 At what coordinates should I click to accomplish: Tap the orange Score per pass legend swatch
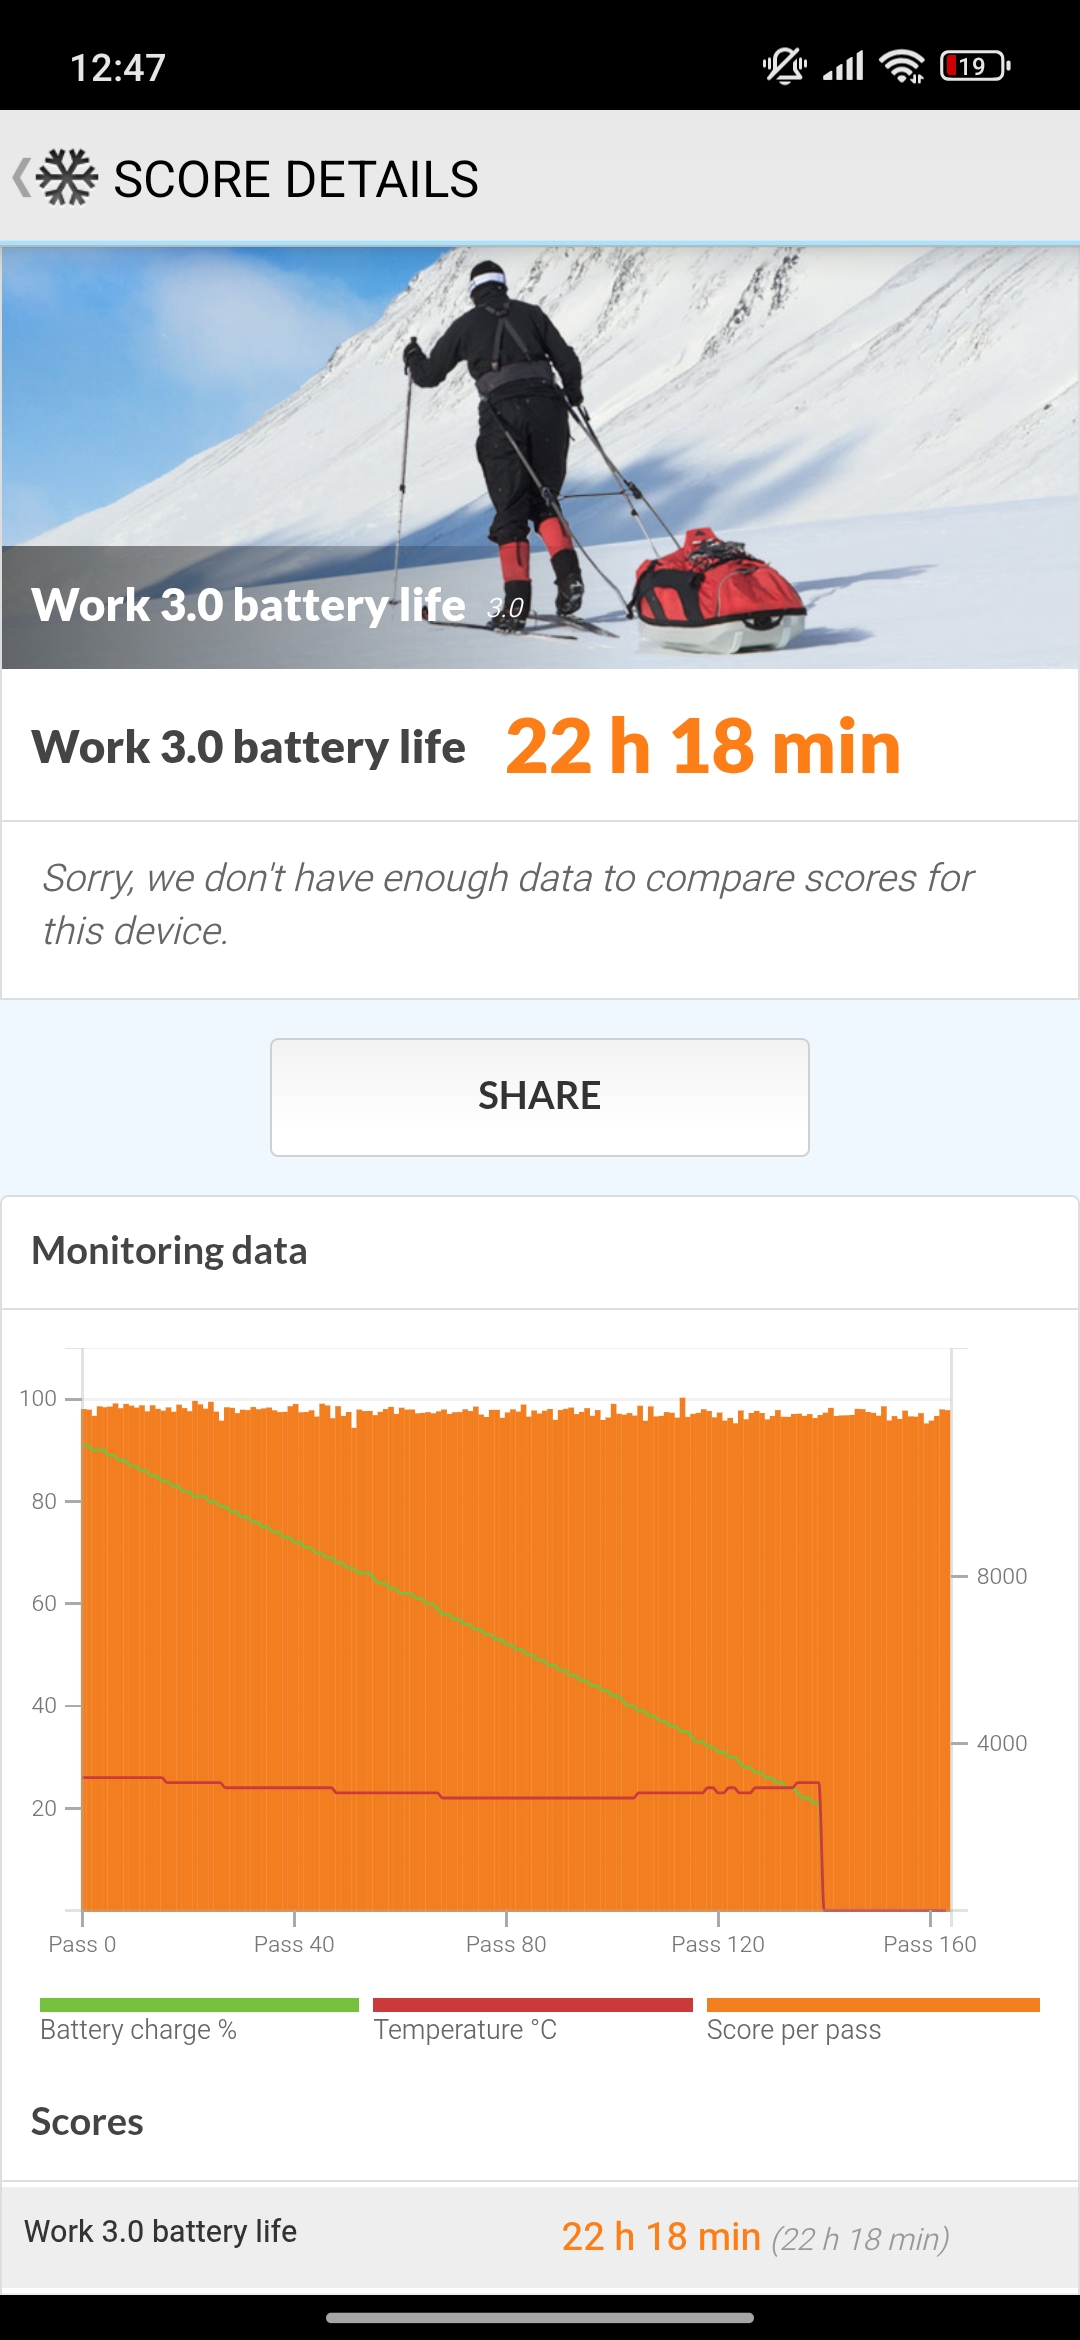pos(872,2005)
